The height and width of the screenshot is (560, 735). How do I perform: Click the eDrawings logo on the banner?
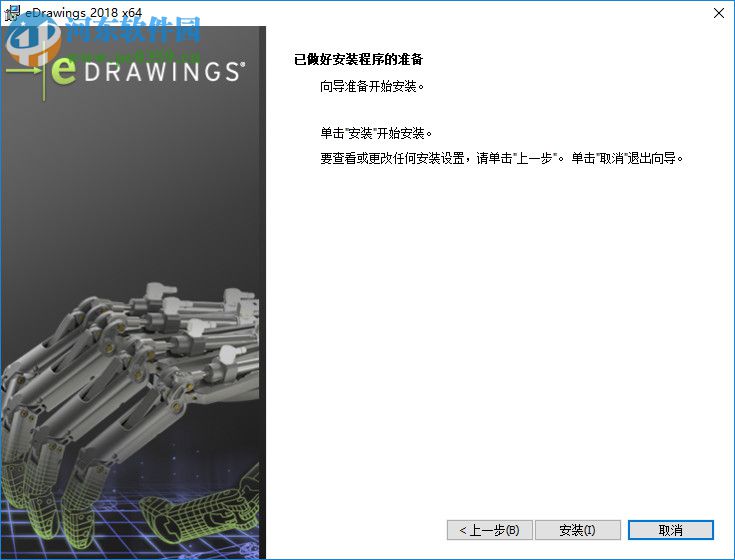[x=126, y=71]
